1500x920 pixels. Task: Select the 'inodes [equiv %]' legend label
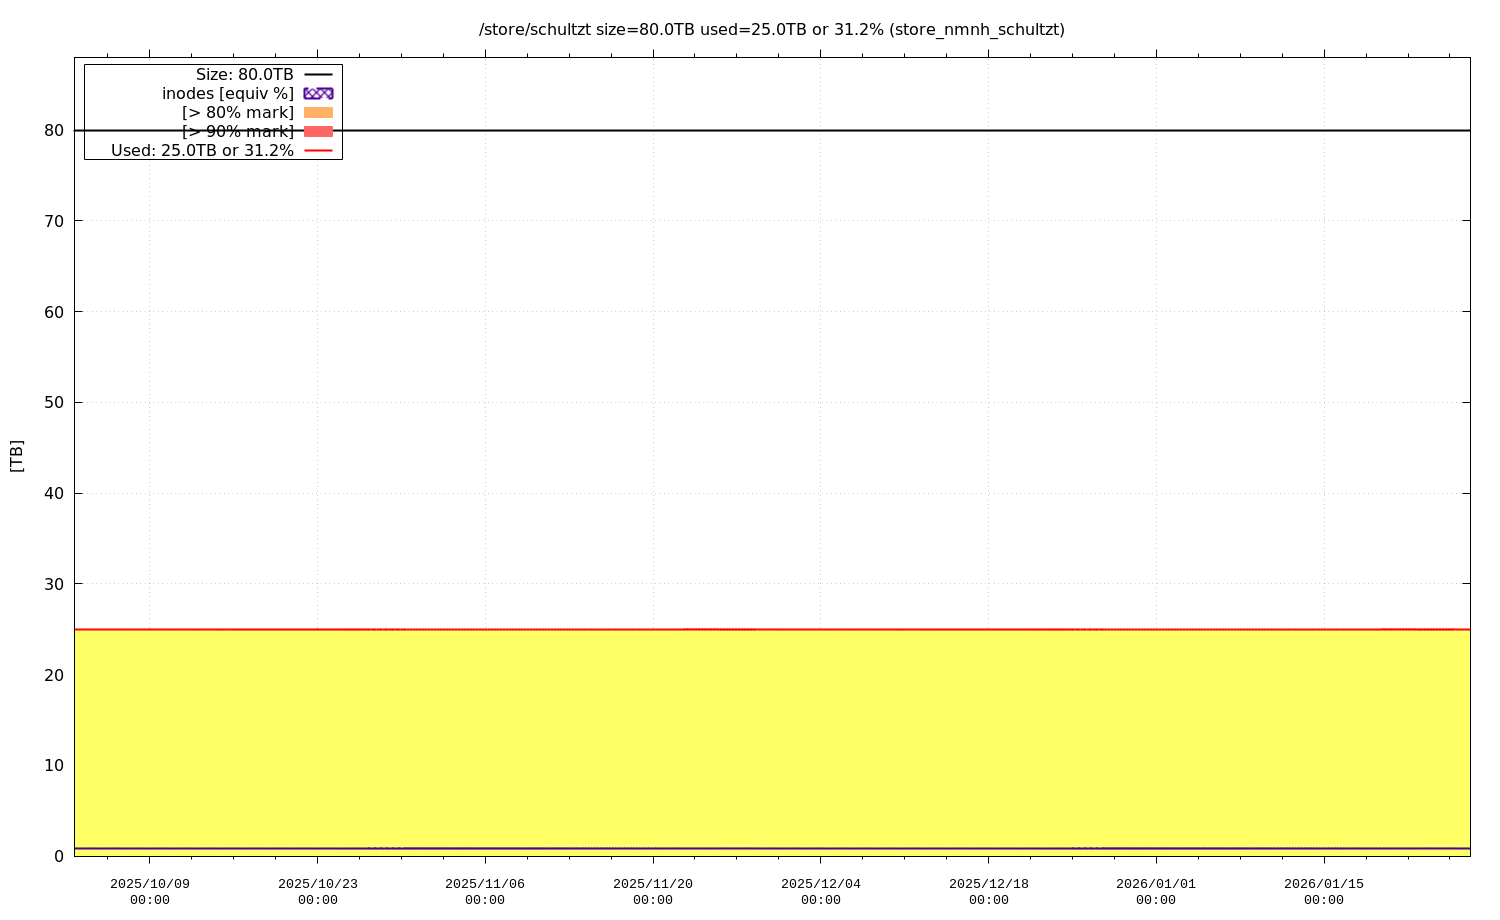click(x=228, y=94)
